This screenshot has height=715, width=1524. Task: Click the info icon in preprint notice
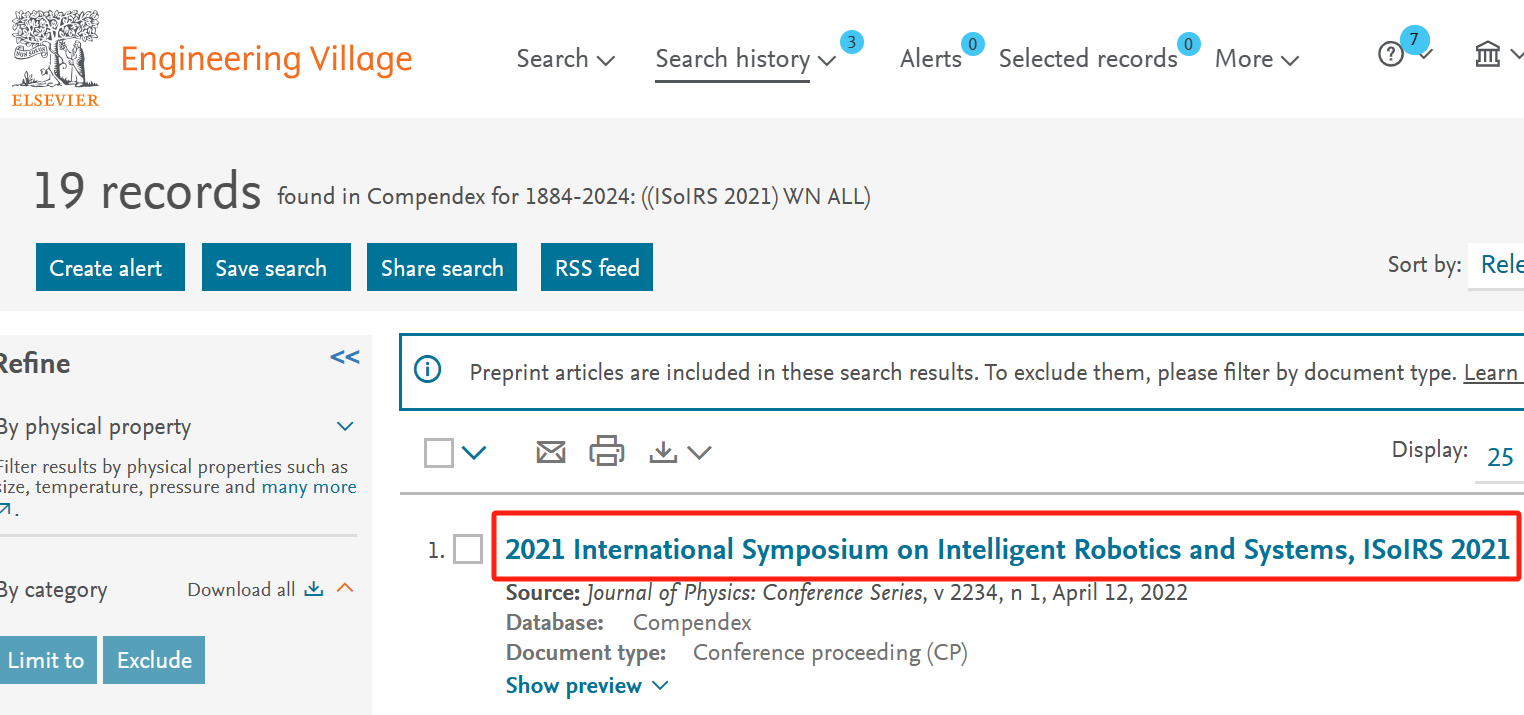click(428, 370)
